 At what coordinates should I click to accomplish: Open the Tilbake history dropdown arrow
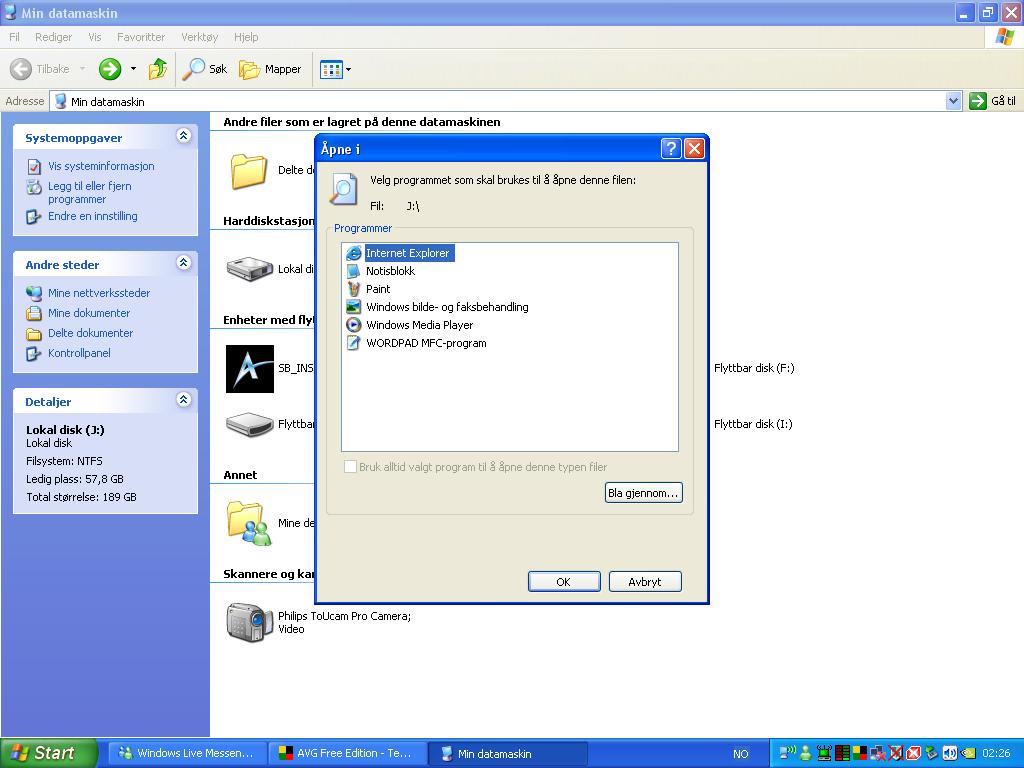pyautogui.click(x=82, y=69)
